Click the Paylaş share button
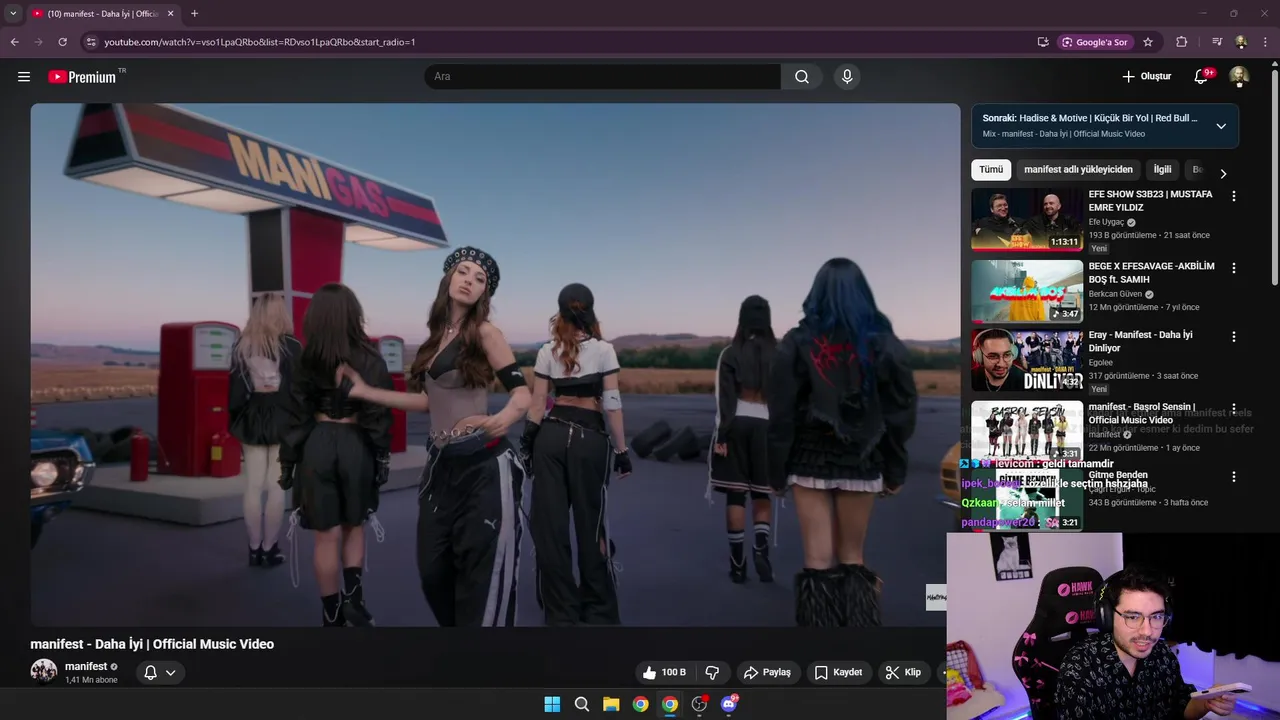This screenshot has height=720, width=1280. [767, 672]
